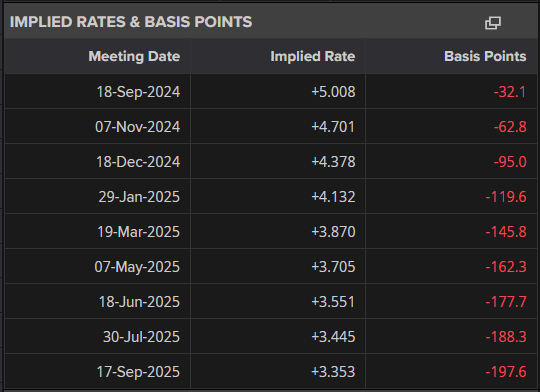Viewport: 540px width, 392px height.
Task: Click the 30-Jul-2025 meeting date cell
Action: [141, 337]
